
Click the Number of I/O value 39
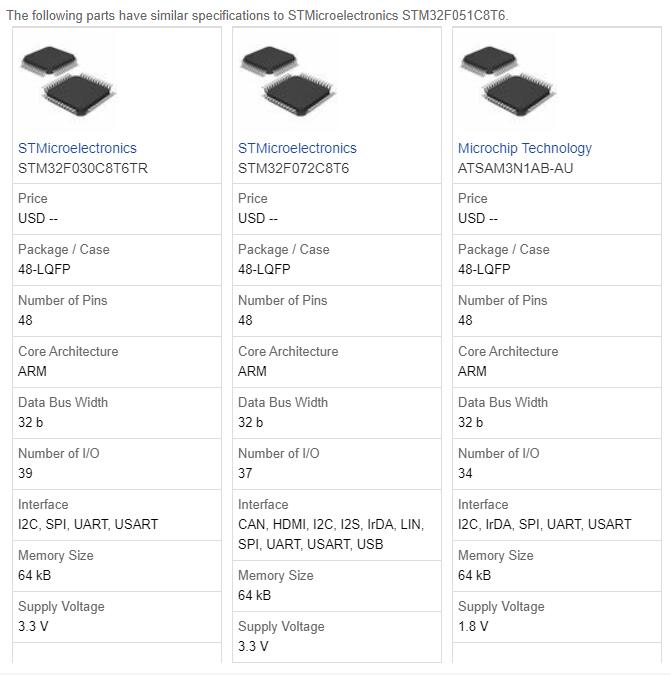coord(26,473)
